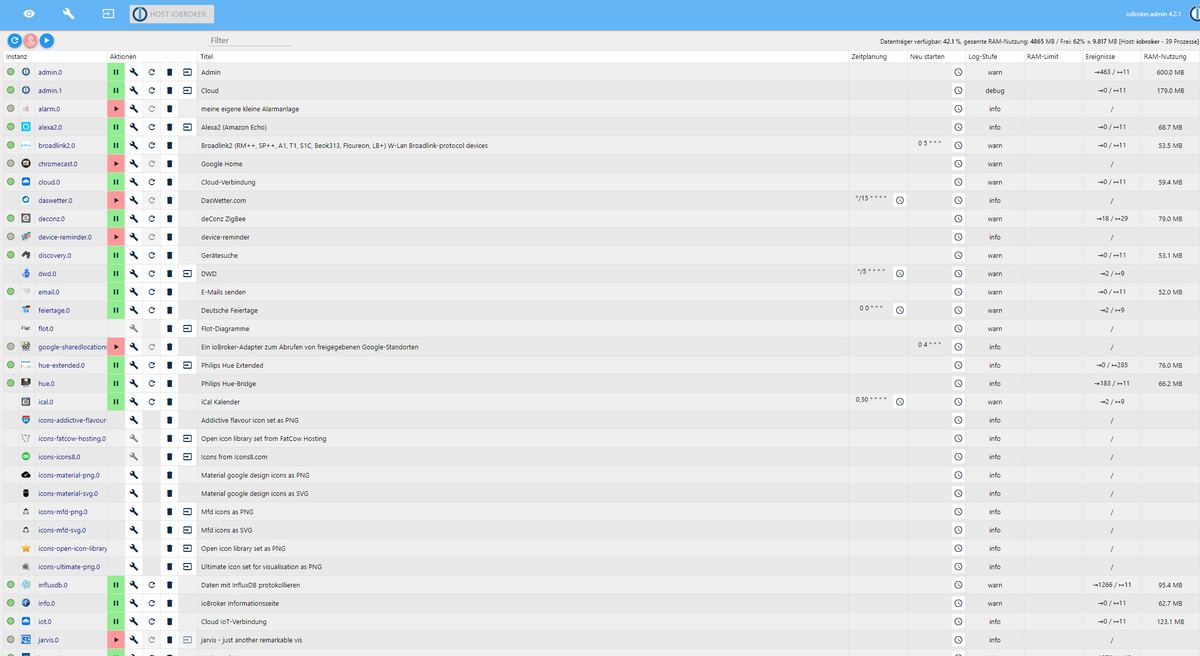Click the Log-Stufe column header
The width and height of the screenshot is (1200, 656).
click(x=983, y=57)
